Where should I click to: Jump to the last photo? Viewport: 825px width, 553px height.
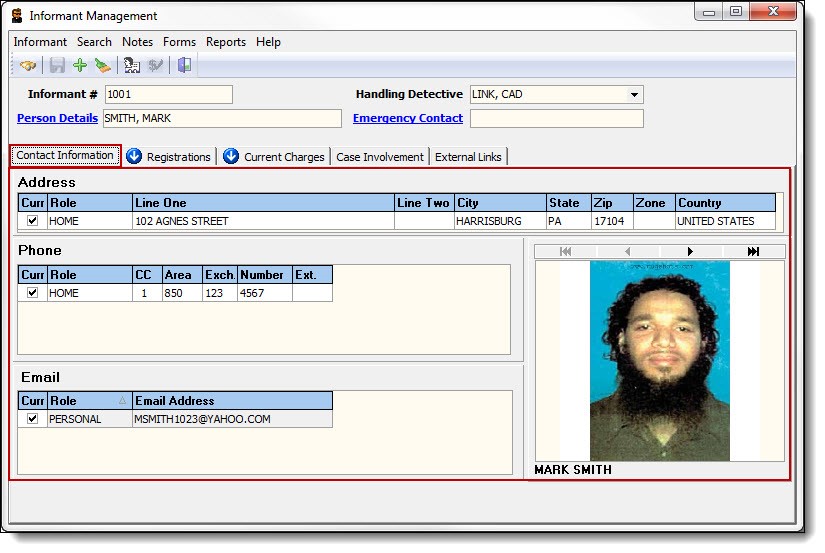coord(753,252)
